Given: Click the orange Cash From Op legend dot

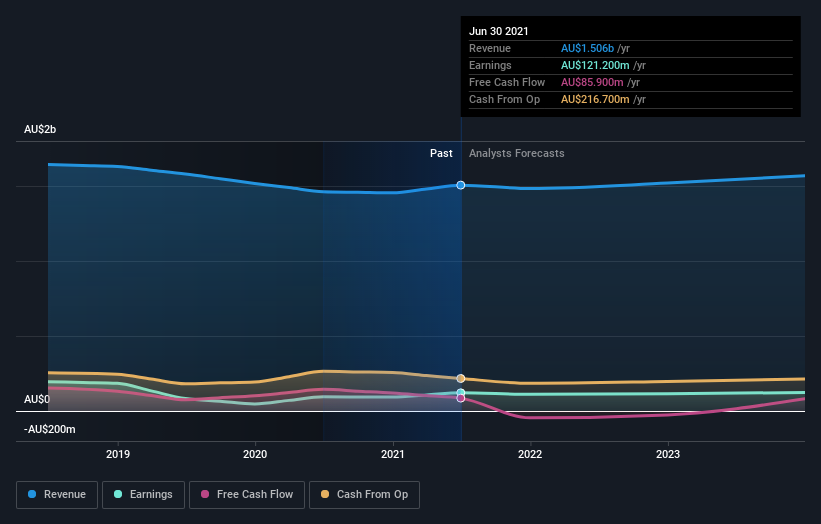Looking at the screenshot, I should click(325, 494).
